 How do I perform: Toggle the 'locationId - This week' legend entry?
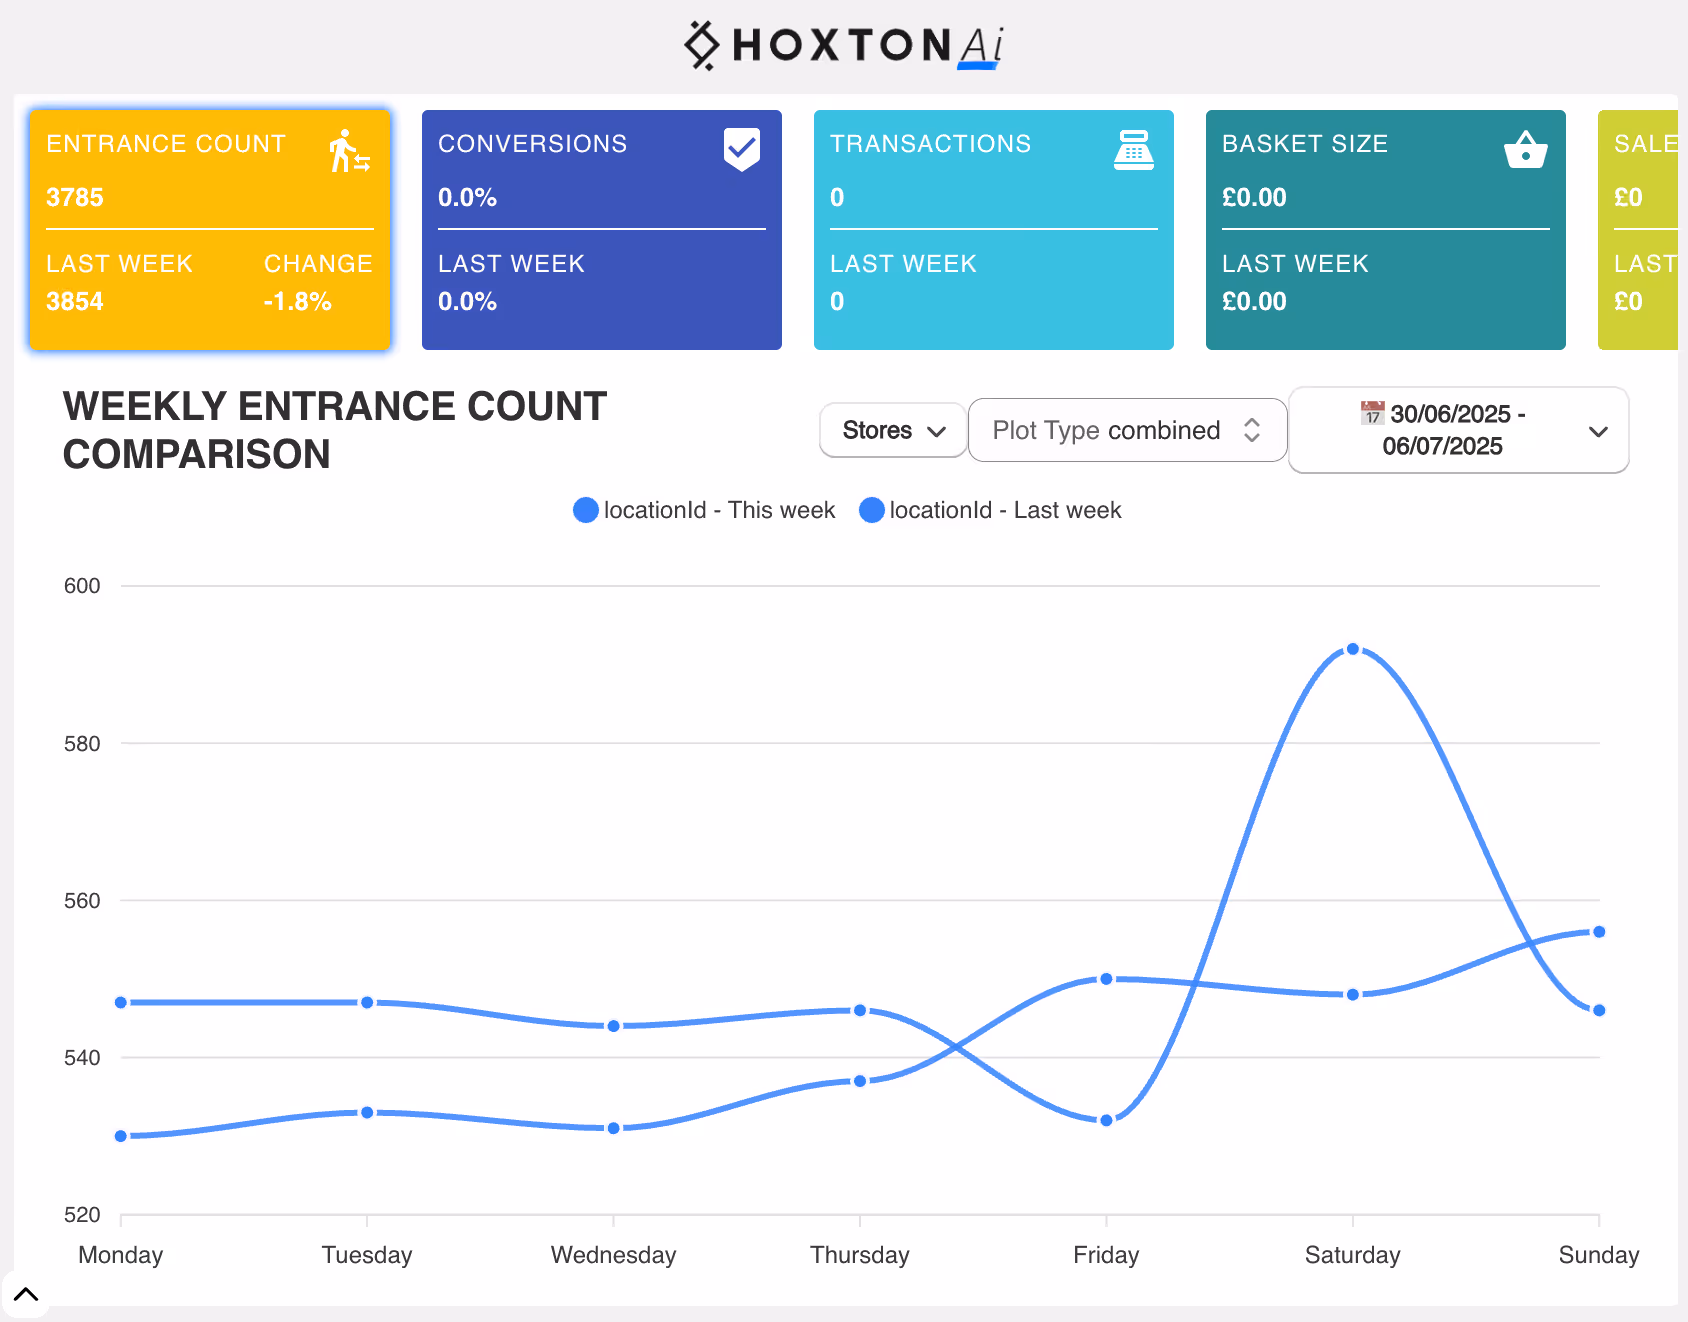[x=703, y=510]
